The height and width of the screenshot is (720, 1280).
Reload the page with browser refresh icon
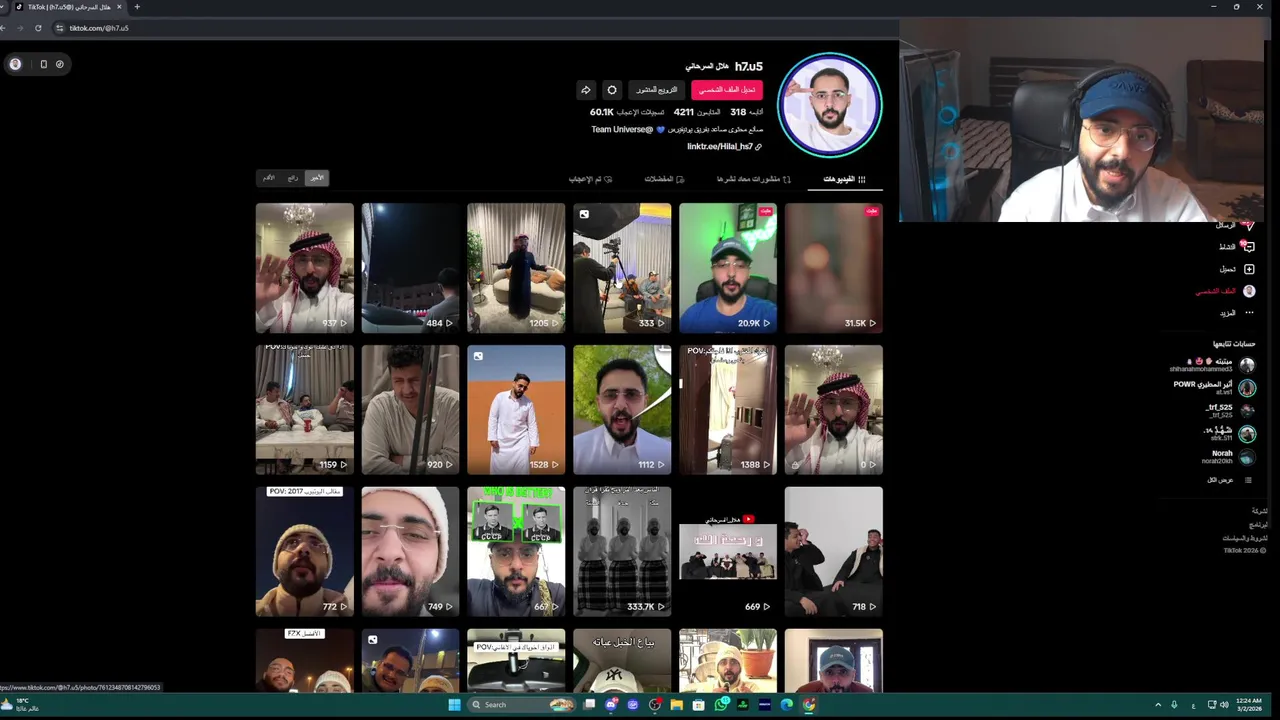click(38, 28)
